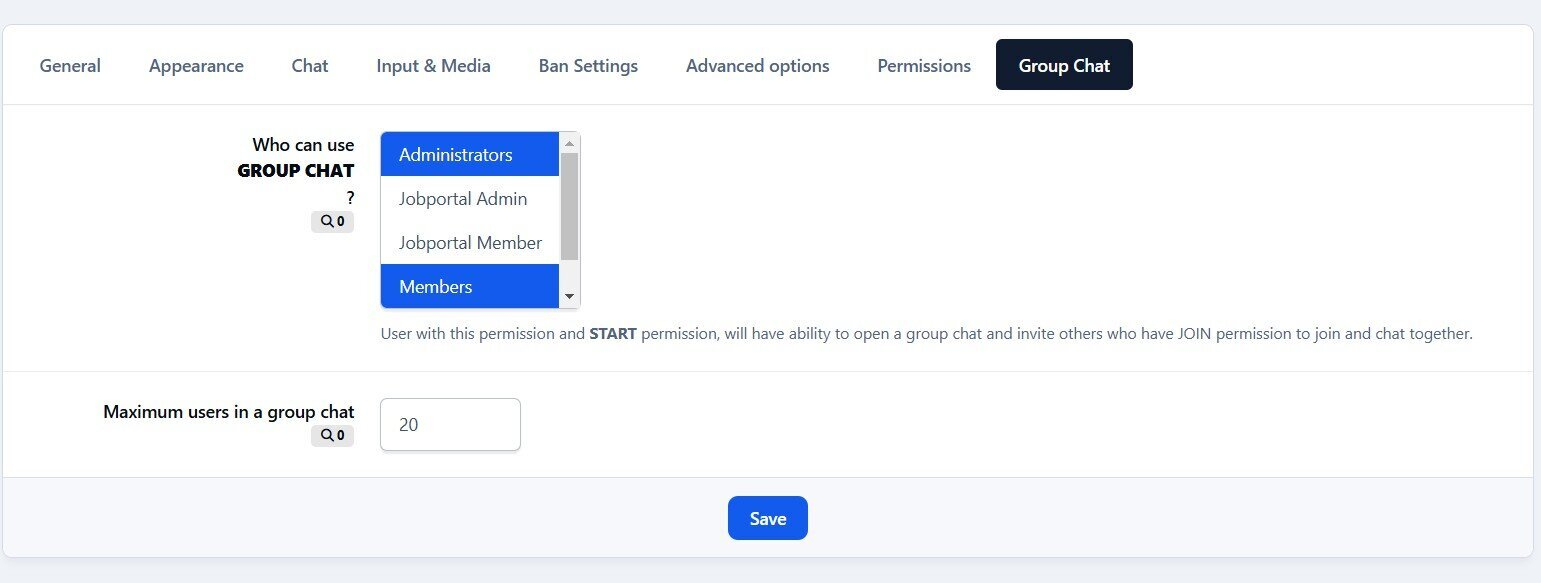Image resolution: width=1541 pixels, height=583 pixels.
Task: Click the search badge under Maximum users label
Action: tap(332, 436)
